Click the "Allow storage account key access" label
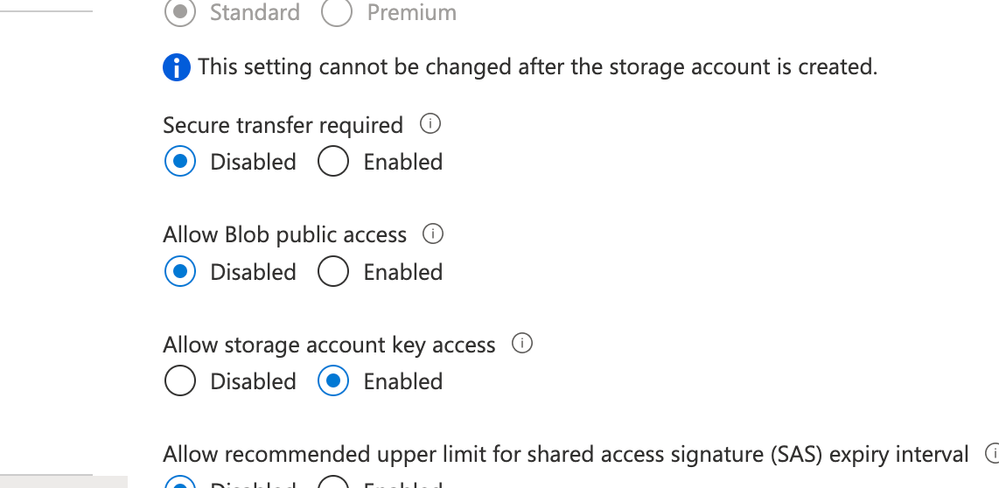The width and height of the screenshot is (999, 488). coord(329,345)
